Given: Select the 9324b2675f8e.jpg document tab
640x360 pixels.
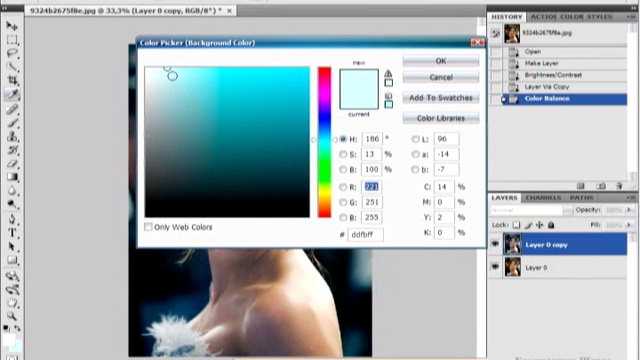Looking at the screenshot, I should (x=131, y=11).
